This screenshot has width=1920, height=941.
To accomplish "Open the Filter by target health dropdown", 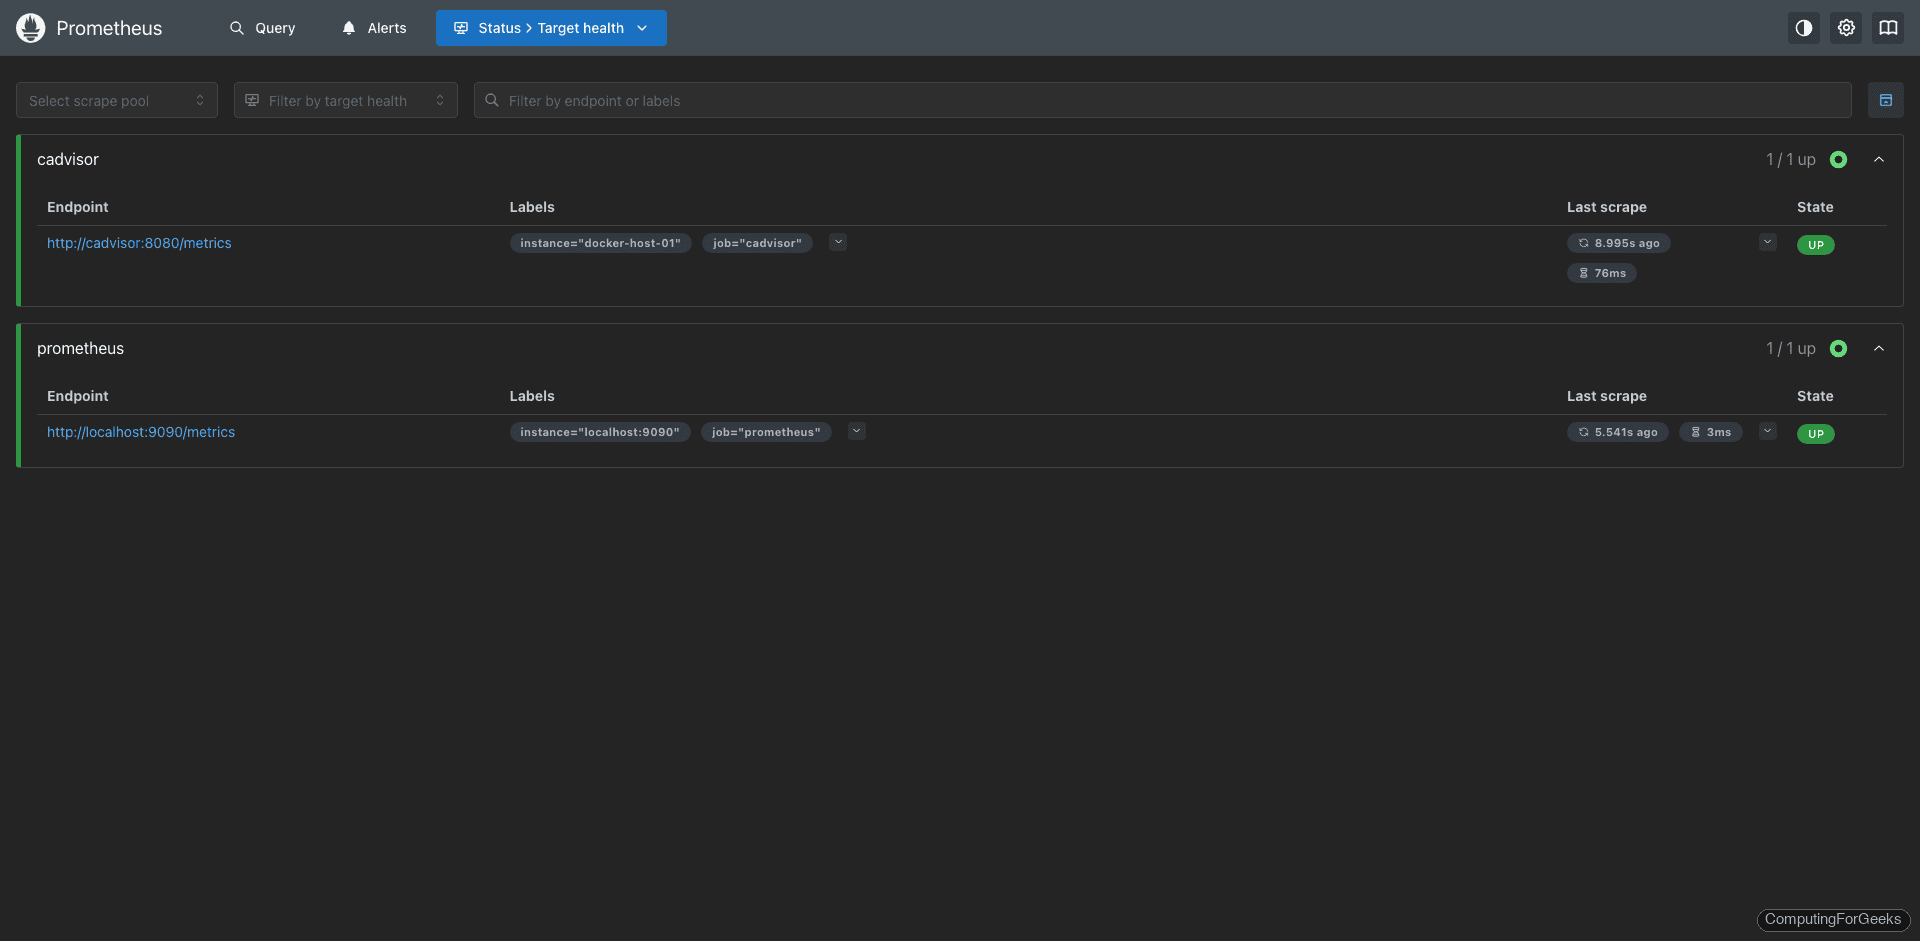I will (x=345, y=100).
